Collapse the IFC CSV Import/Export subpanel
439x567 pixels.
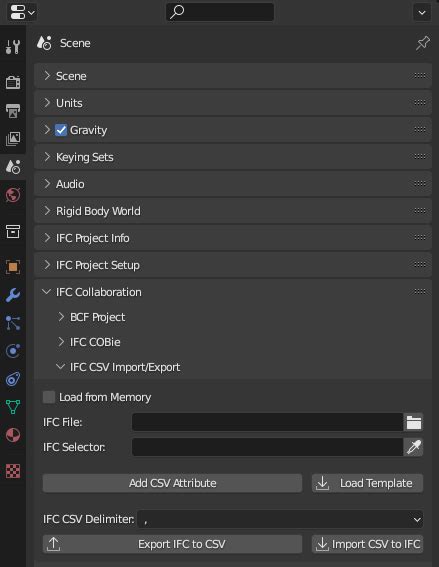61,367
